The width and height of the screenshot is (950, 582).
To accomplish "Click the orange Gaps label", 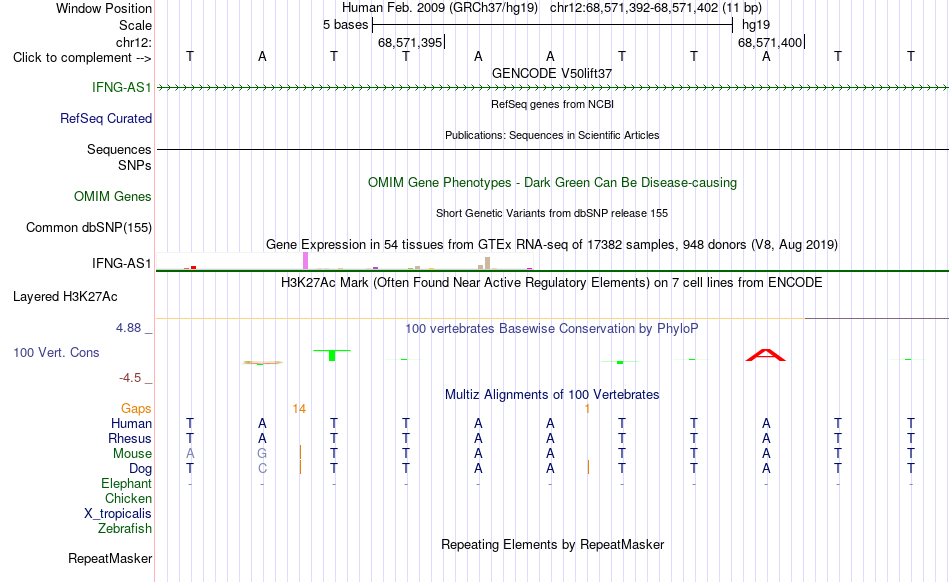I will tap(136, 408).
